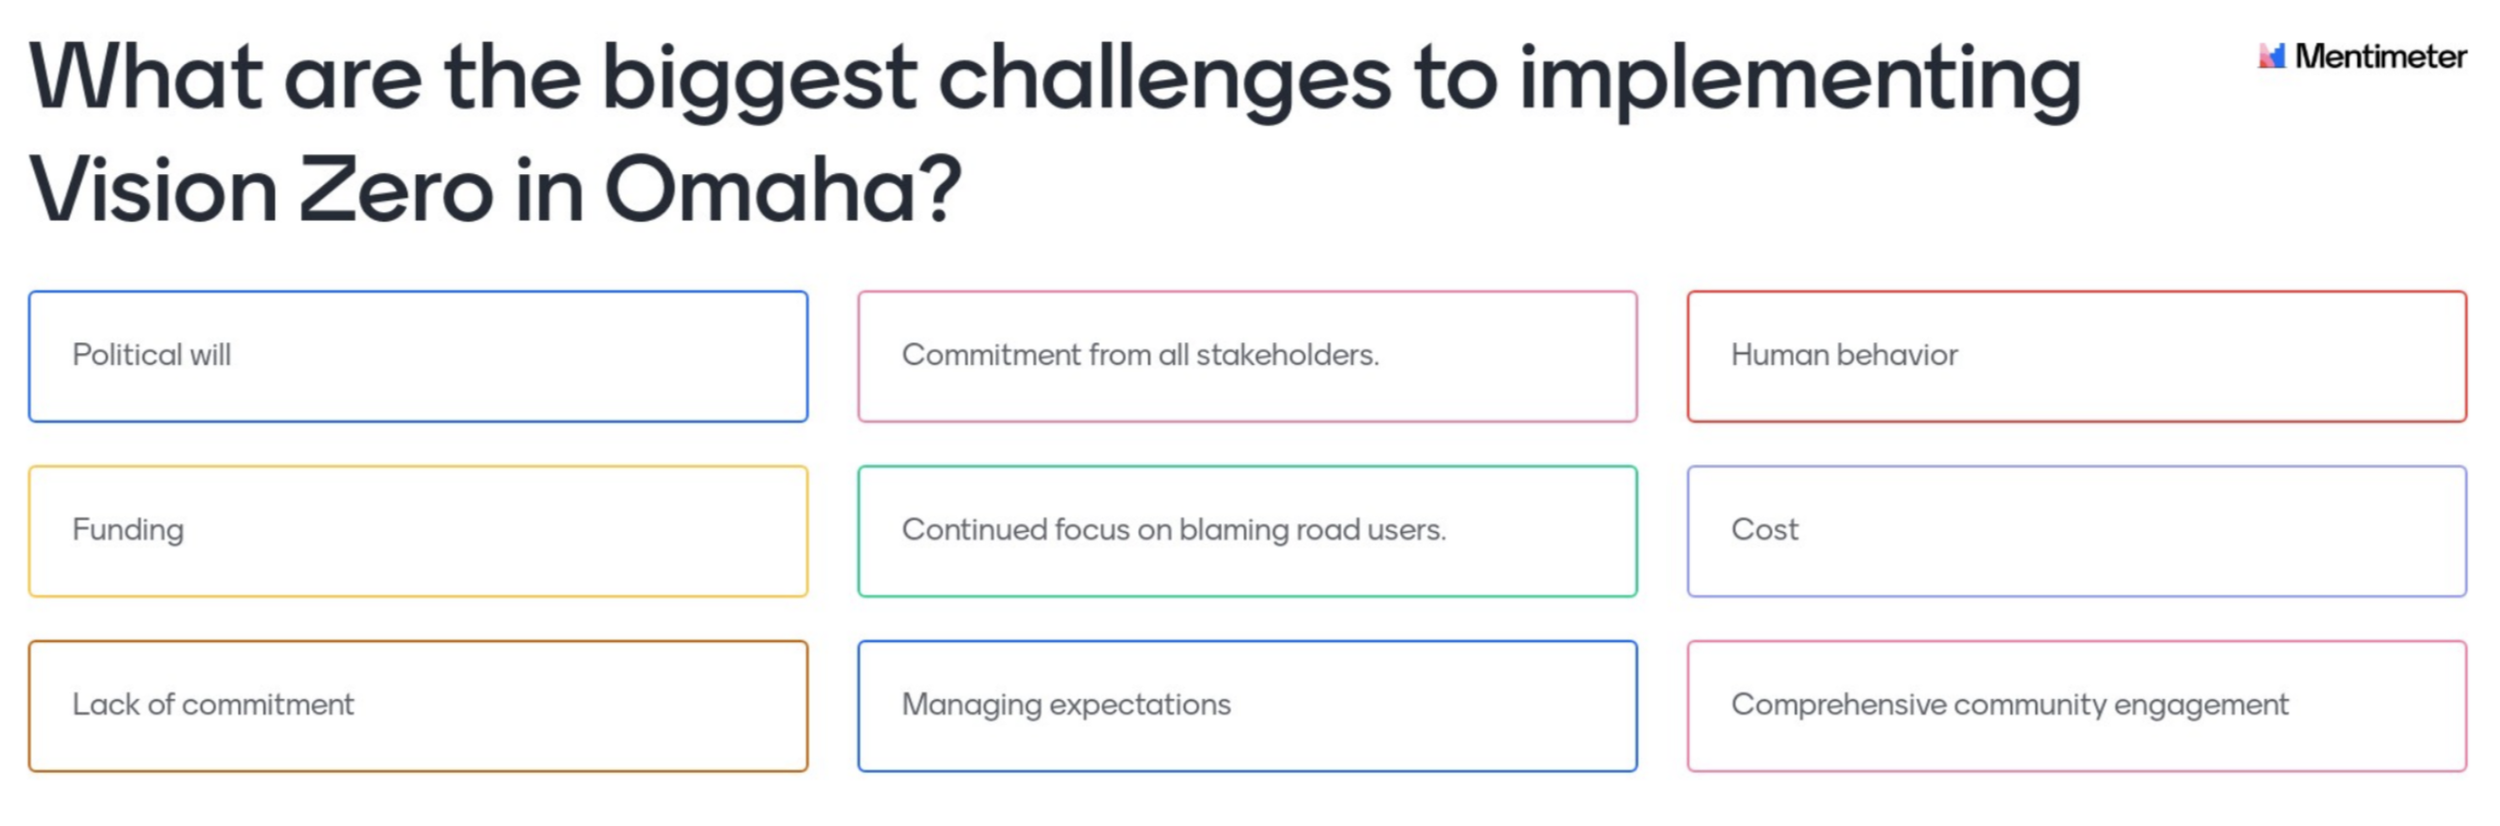Click the "Funding" response card
Image resolution: width=2500 pixels, height=826 pixels.
tap(418, 531)
